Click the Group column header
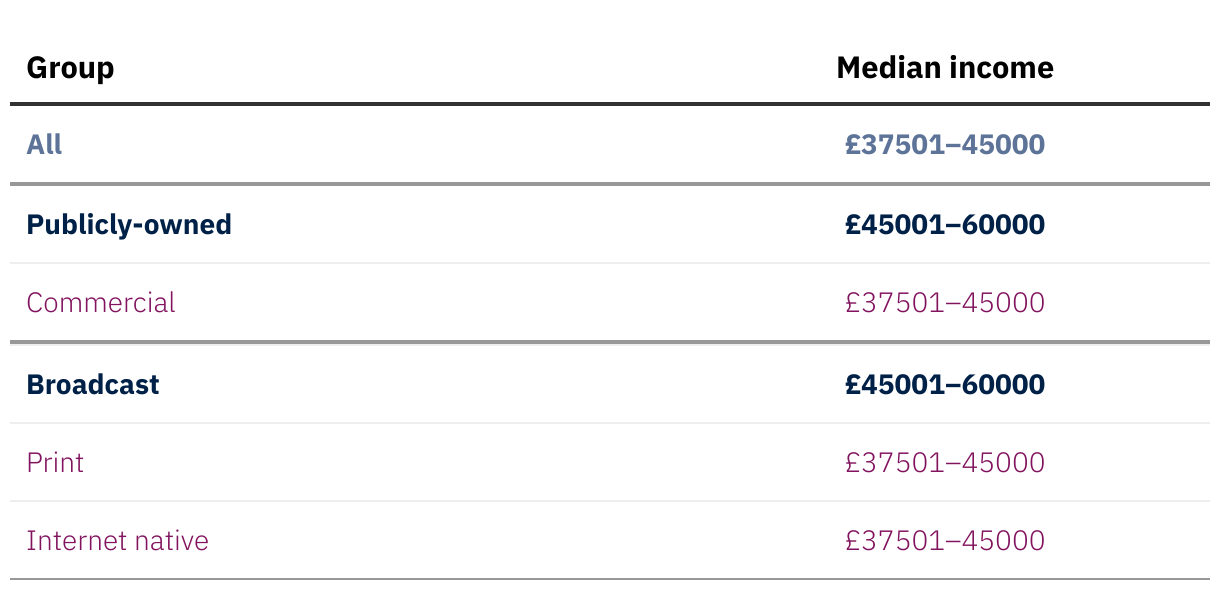1220x590 pixels. [70, 68]
